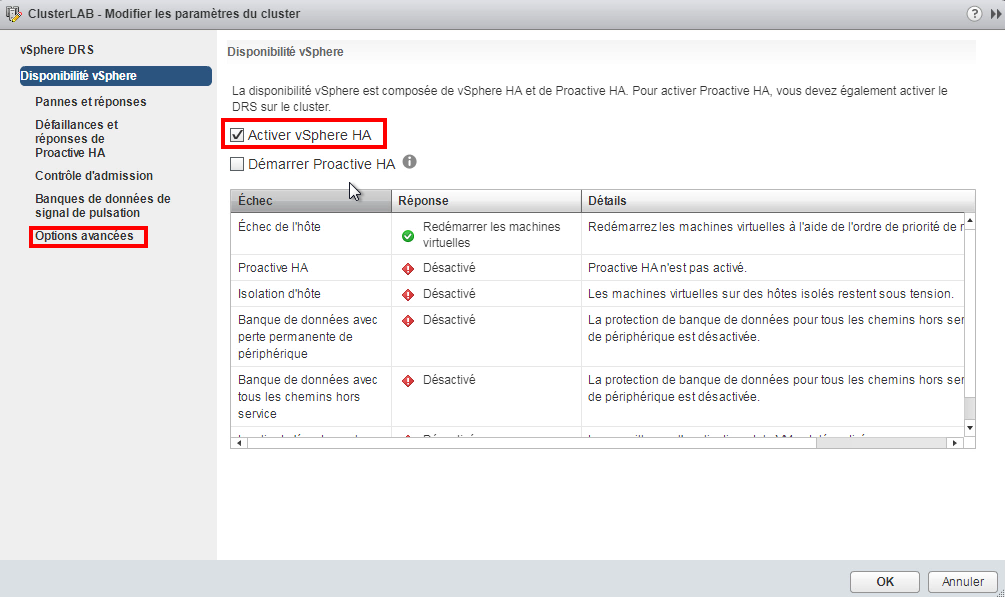Click the table's scroll left arrow
Image resolution: width=1005 pixels, height=597 pixels.
tap(239, 443)
